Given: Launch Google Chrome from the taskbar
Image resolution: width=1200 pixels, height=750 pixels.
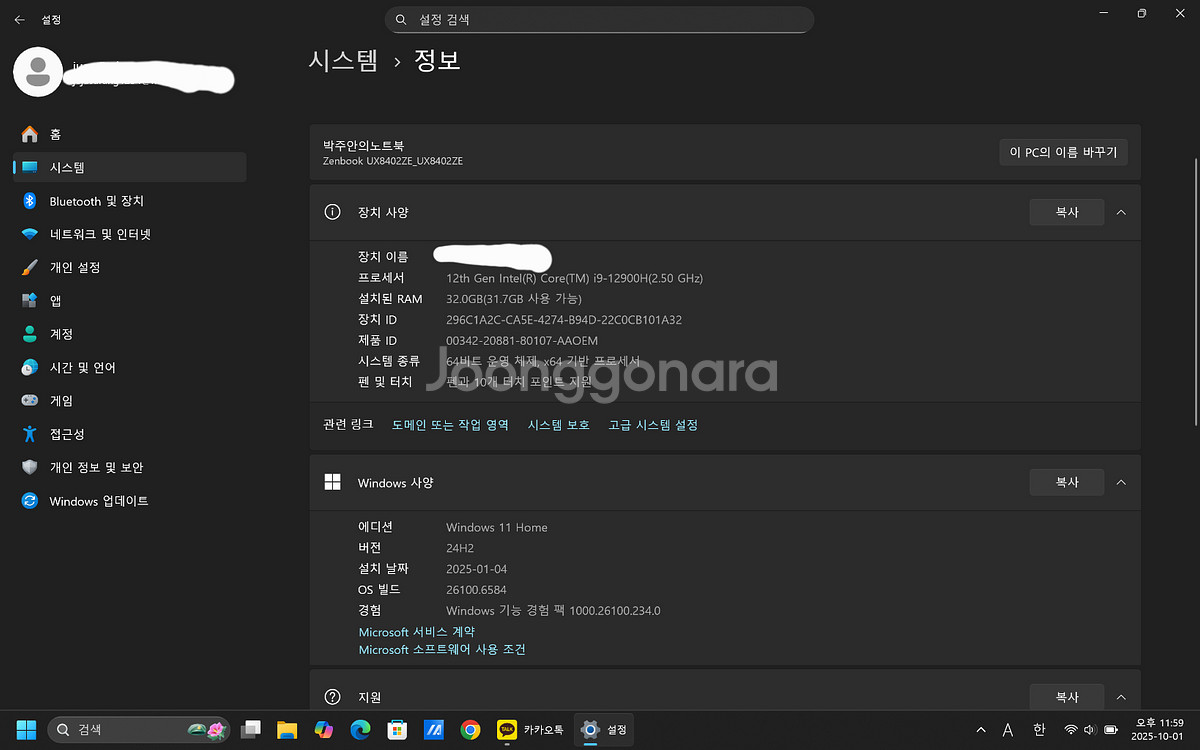Looking at the screenshot, I should (x=470, y=730).
